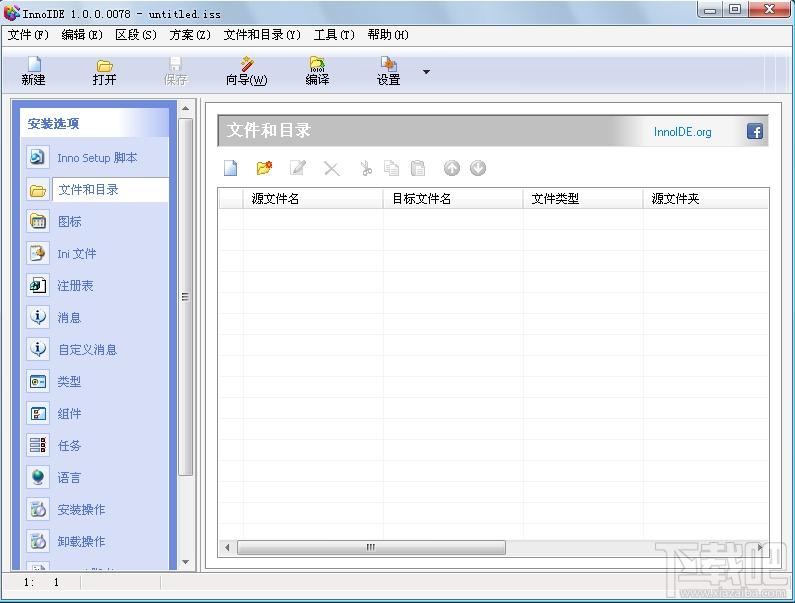This screenshot has height=603, width=795.
Task: Expand the toolbar overflow dropdown arrow
Action: click(x=427, y=72)
